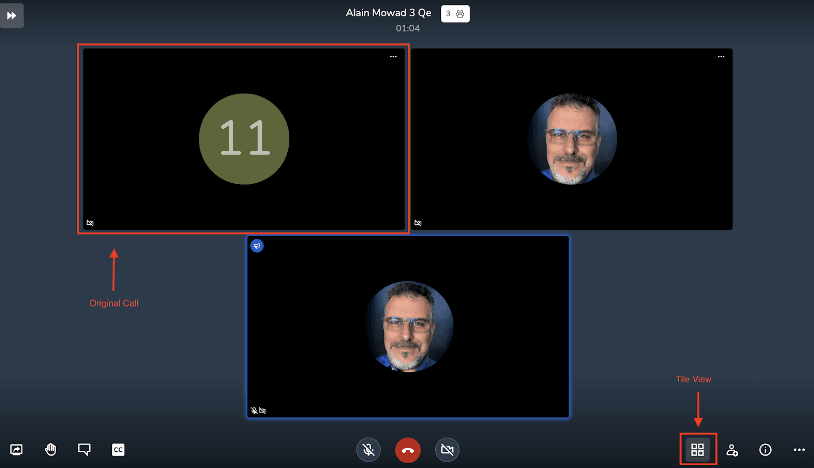Viewport: 814px width, 468px height.
Task: Select the bottom active speaker tile
Action: click(x=408, y=327)
